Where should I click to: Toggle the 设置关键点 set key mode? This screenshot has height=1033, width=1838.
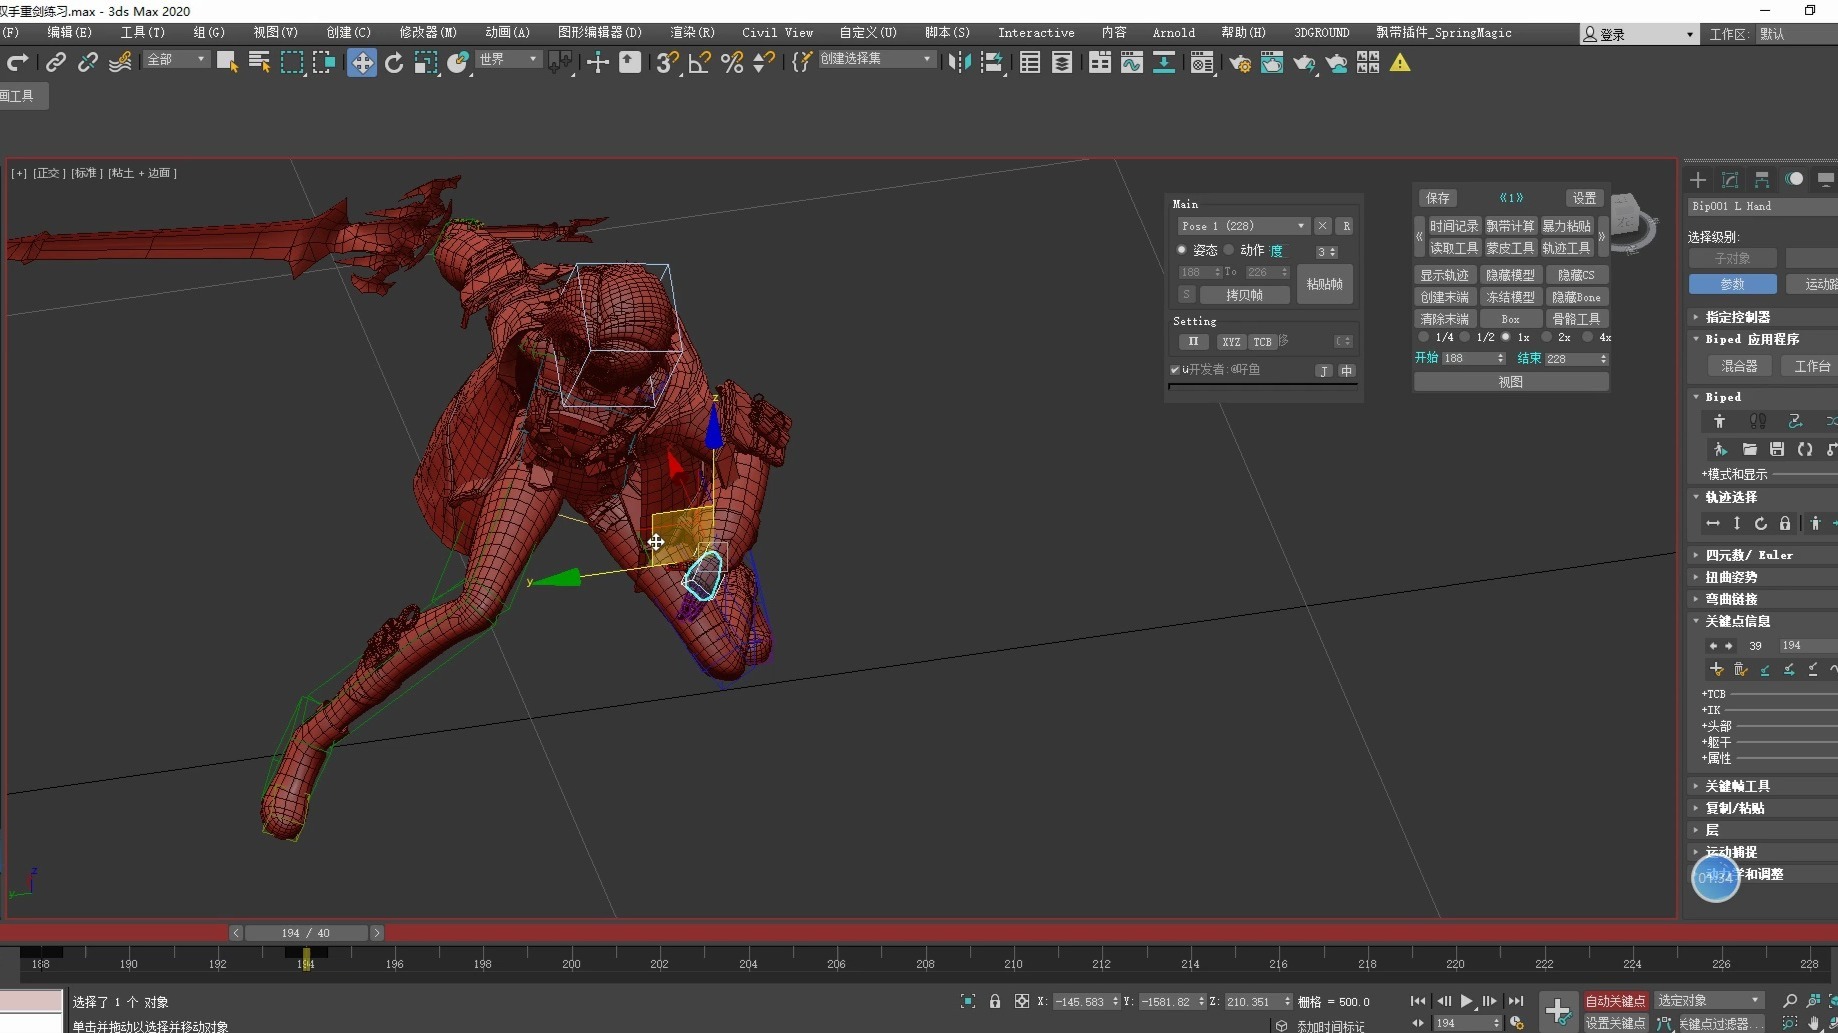[x=1615, y=1023]
